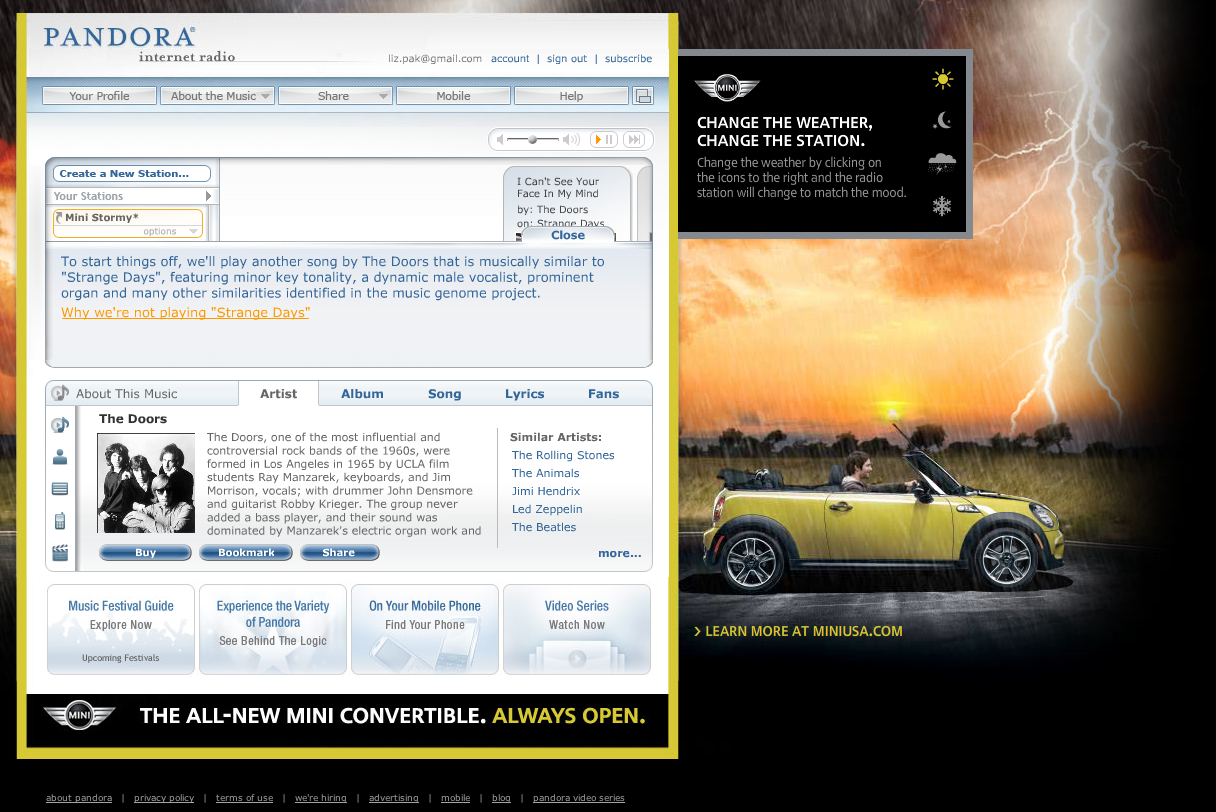This screenshot has height=812, width=1216.
Task: Open the film clapperboard sidebar icon
Action: [60, 552]
